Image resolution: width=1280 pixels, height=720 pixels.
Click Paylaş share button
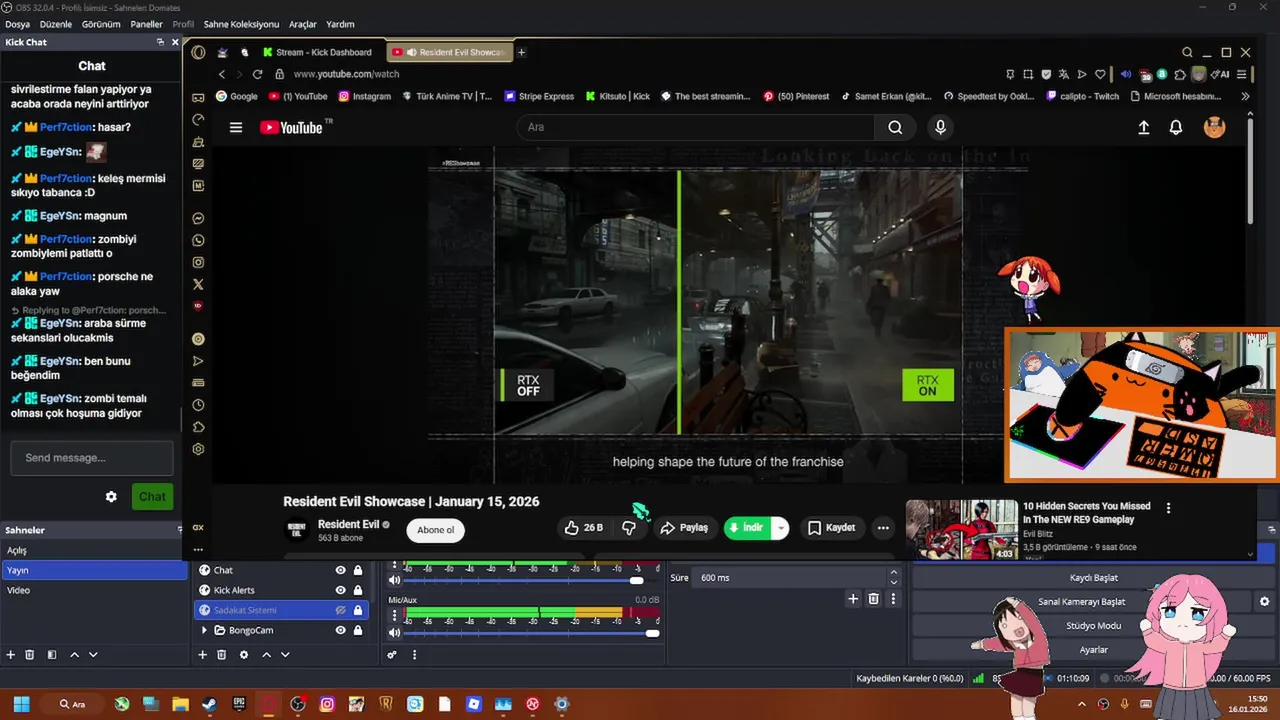[684, 528]
